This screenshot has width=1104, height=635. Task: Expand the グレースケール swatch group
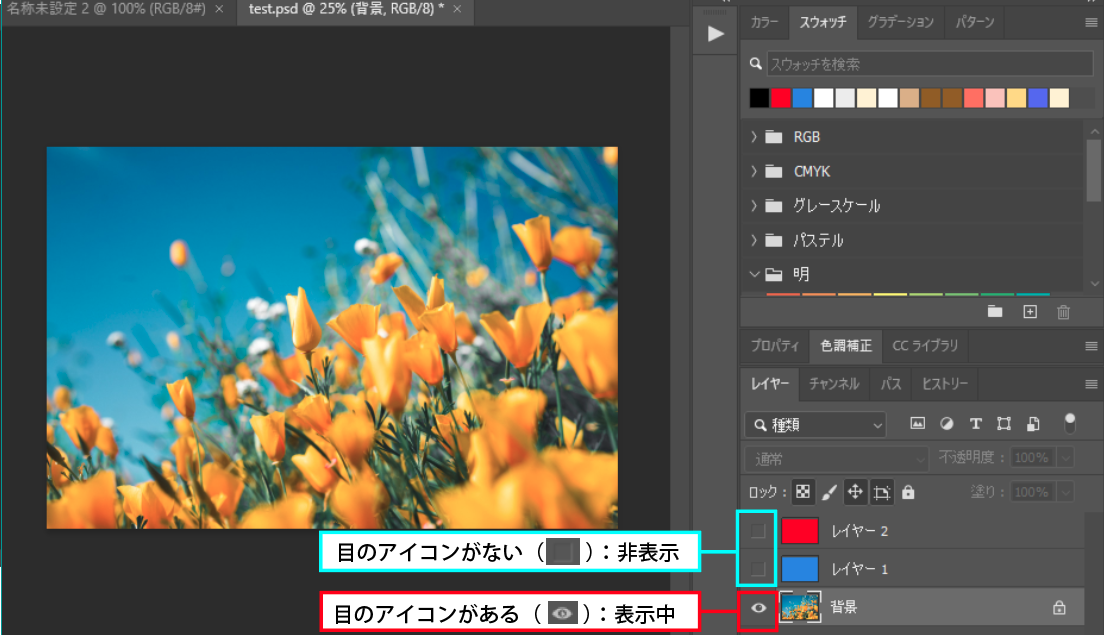(x=754, y=206)
